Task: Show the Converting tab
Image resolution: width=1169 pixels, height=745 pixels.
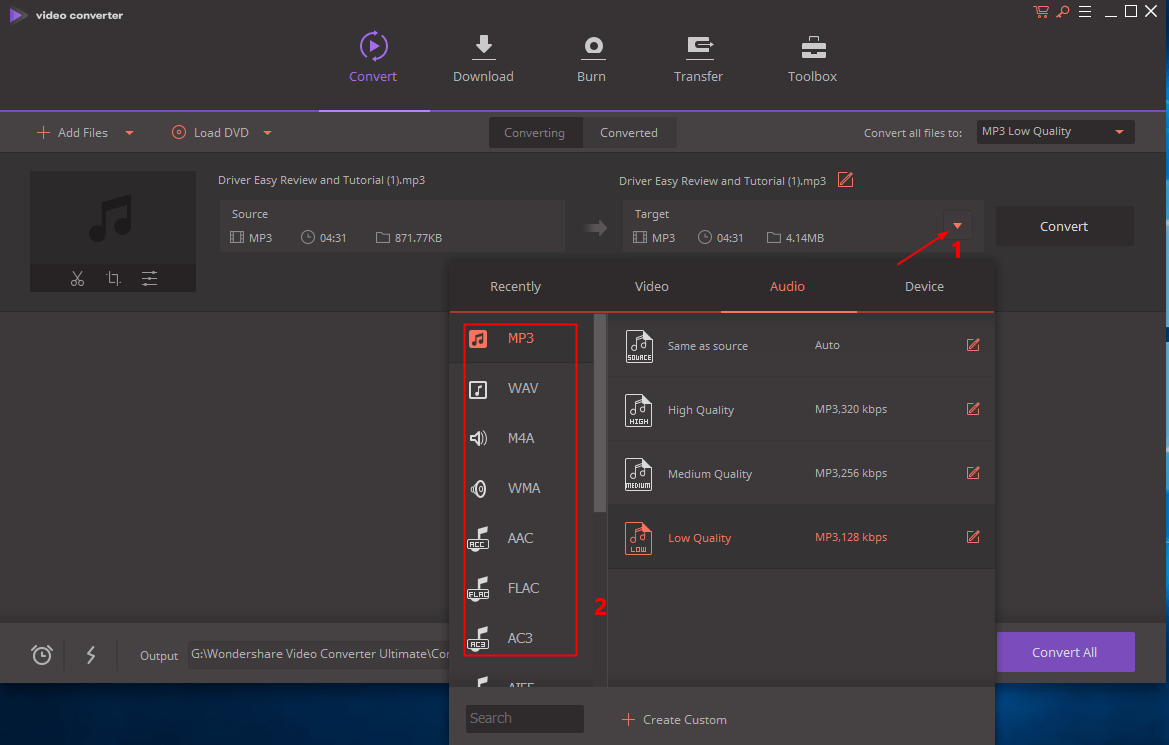Action: click(535, 133)
